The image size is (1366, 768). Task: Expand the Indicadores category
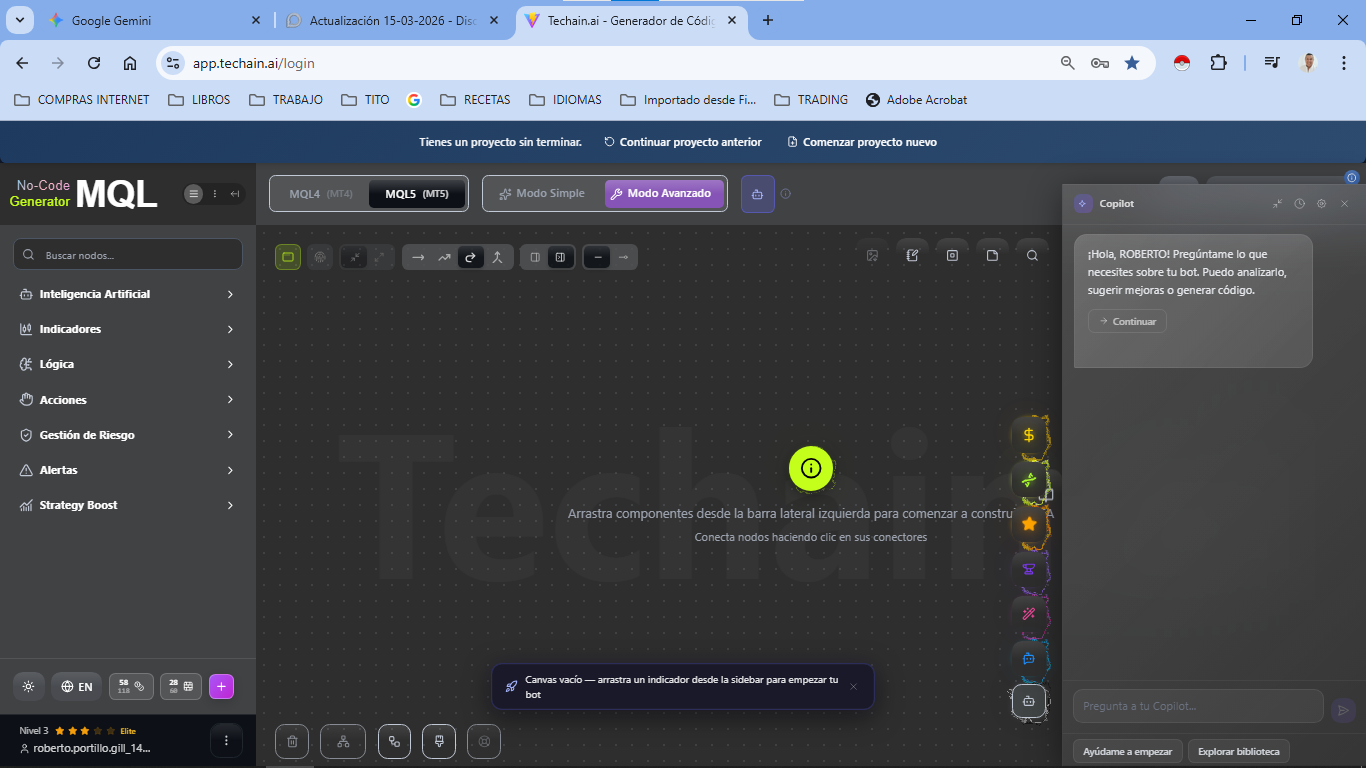[127, 329]
